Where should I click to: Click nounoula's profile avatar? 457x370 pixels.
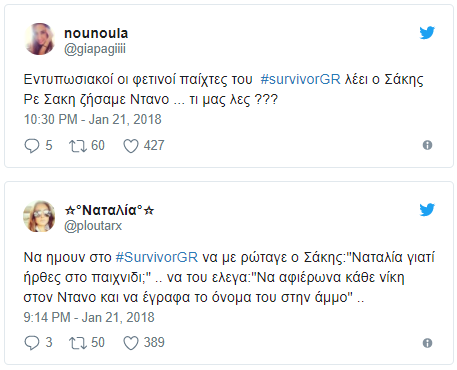click(39, 39)
